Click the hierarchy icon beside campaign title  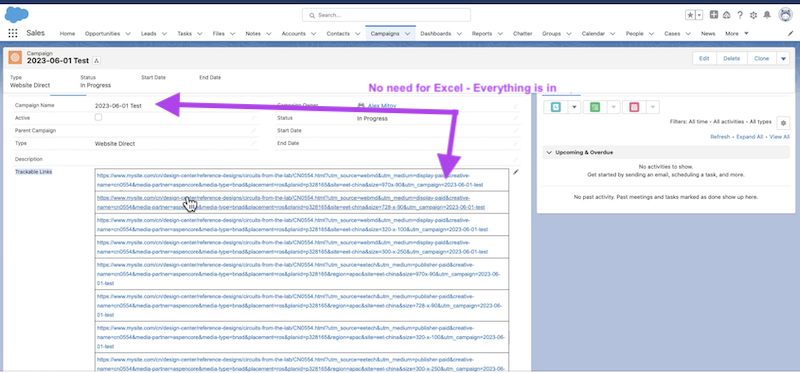pos(97,61)
